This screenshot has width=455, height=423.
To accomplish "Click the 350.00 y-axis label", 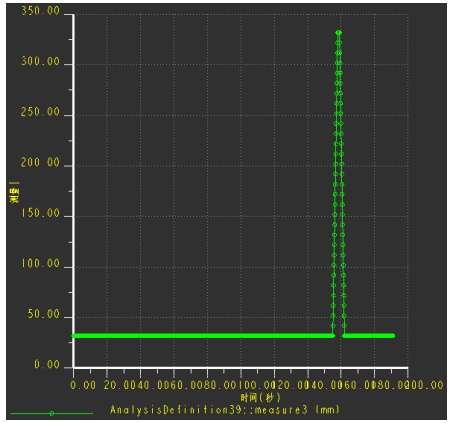I will point(40,11).
